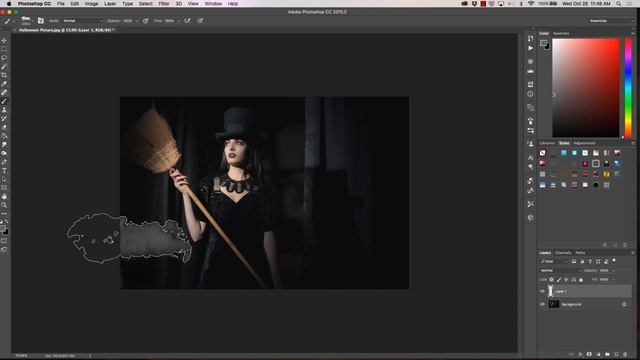Select the Move tool
640x360 pixels.
point(4,40)
